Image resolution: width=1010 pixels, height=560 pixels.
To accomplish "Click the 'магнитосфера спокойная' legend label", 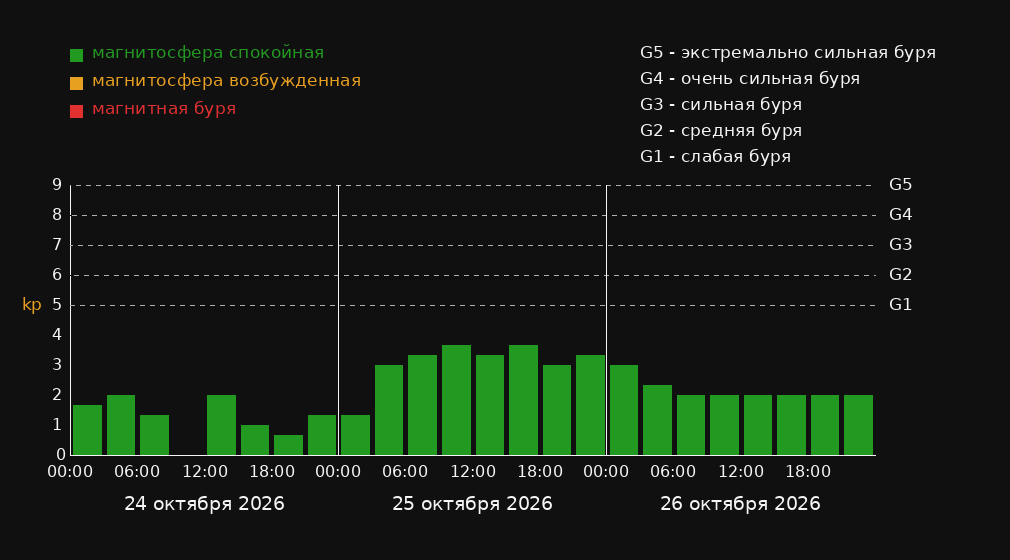I will point(208,53).
